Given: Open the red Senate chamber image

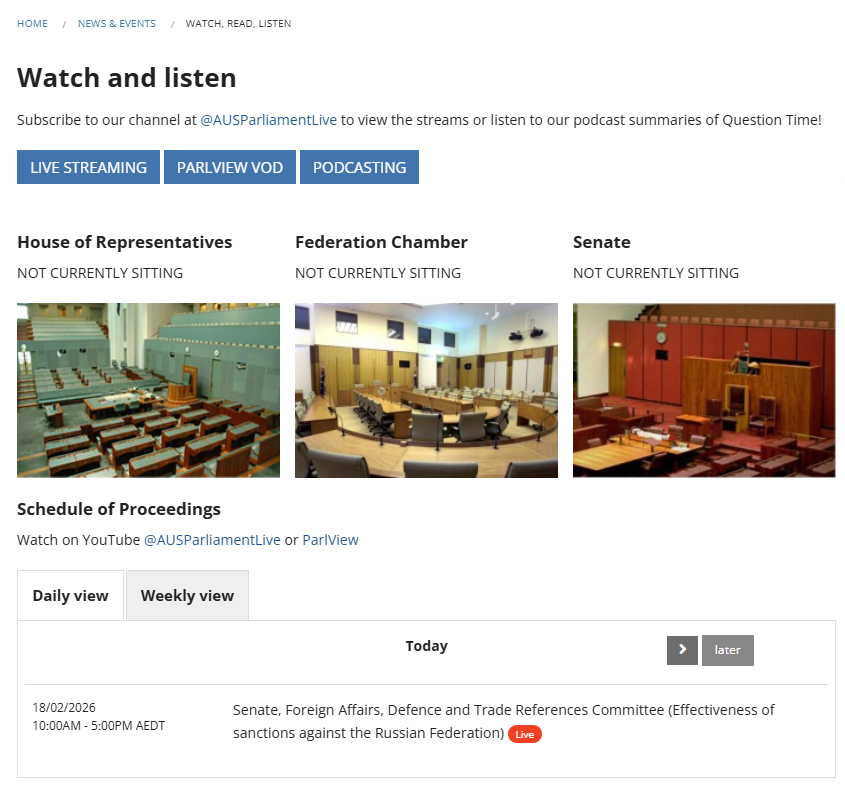Looking at the screenshot, I should point(703,390).
